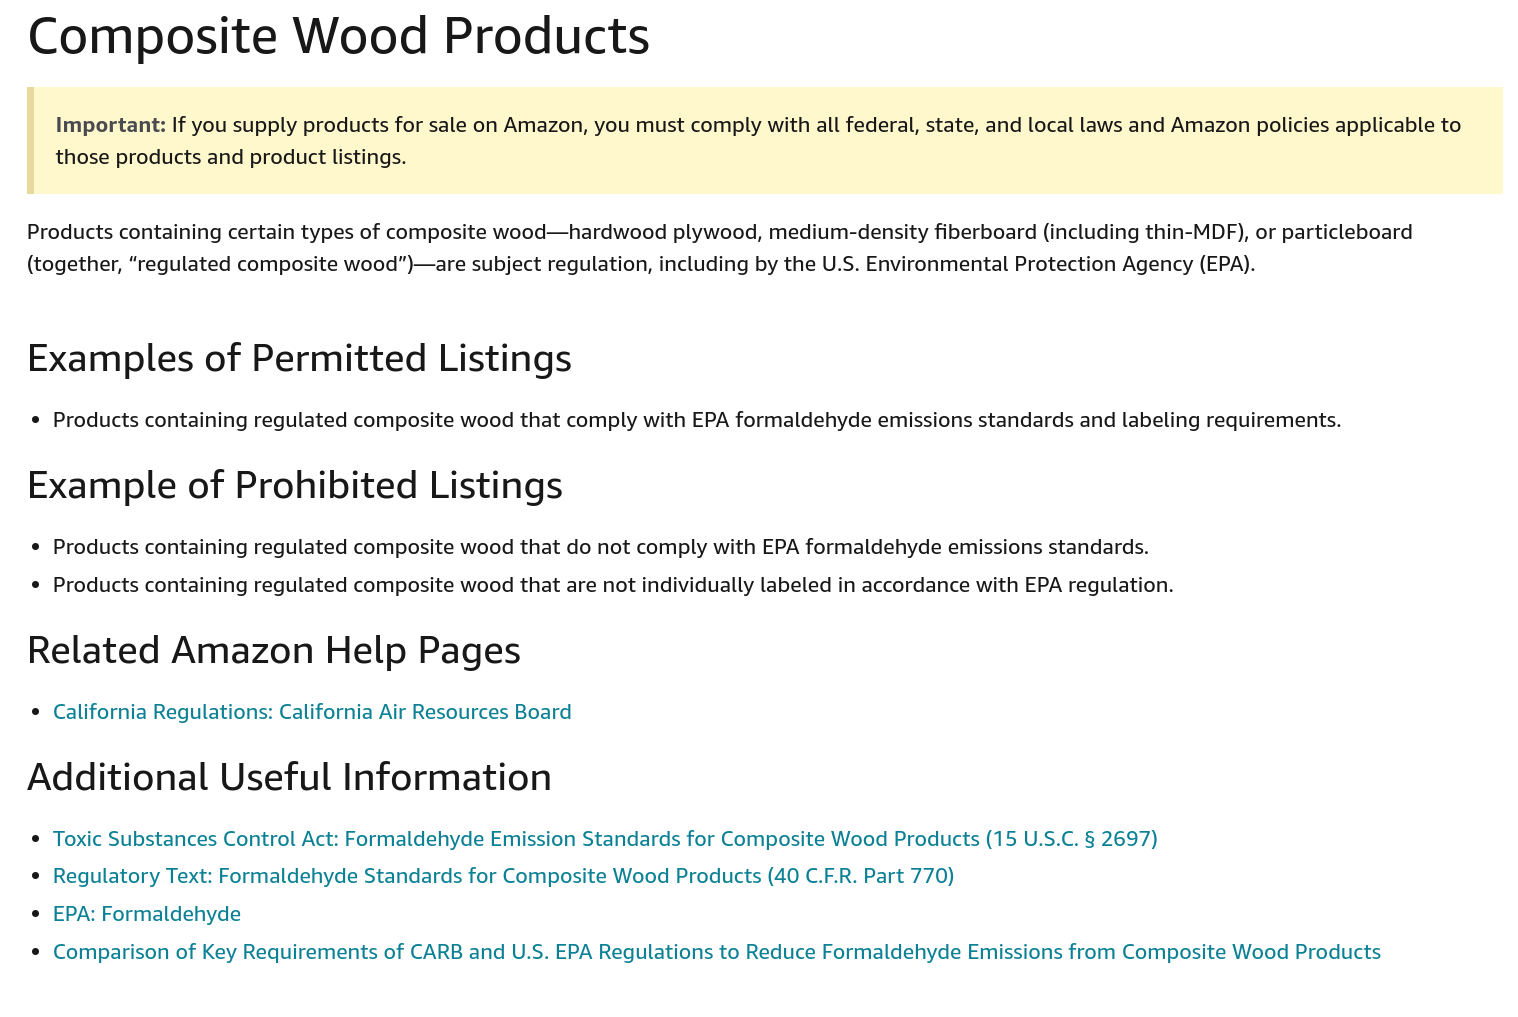Click the Example of Prohibited Listings heading

pos(296,486)
